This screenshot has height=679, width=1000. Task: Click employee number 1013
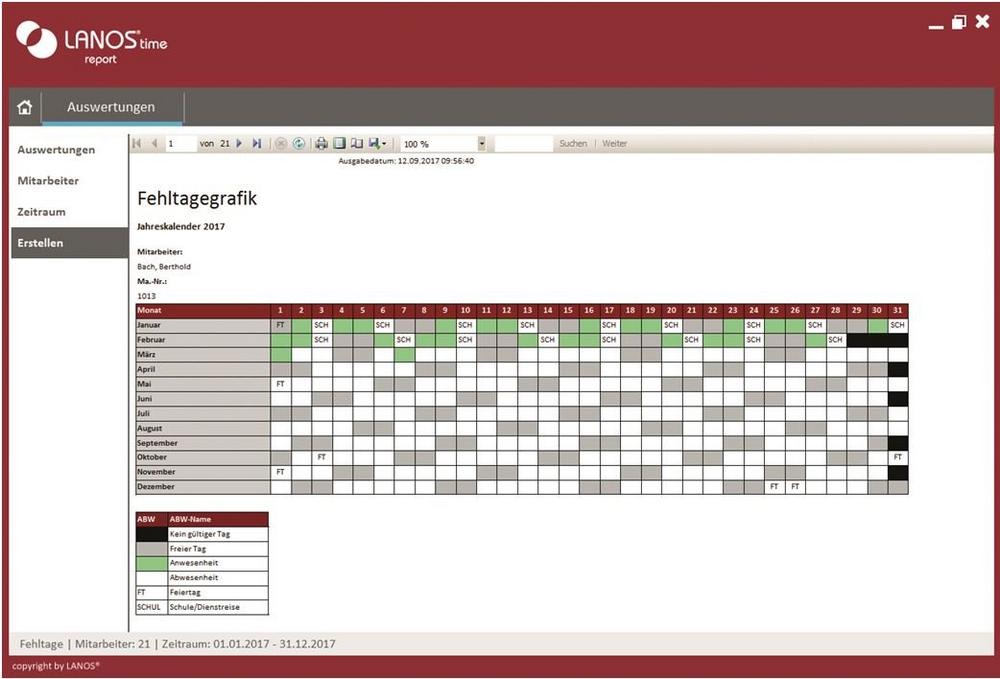point(146,296)
